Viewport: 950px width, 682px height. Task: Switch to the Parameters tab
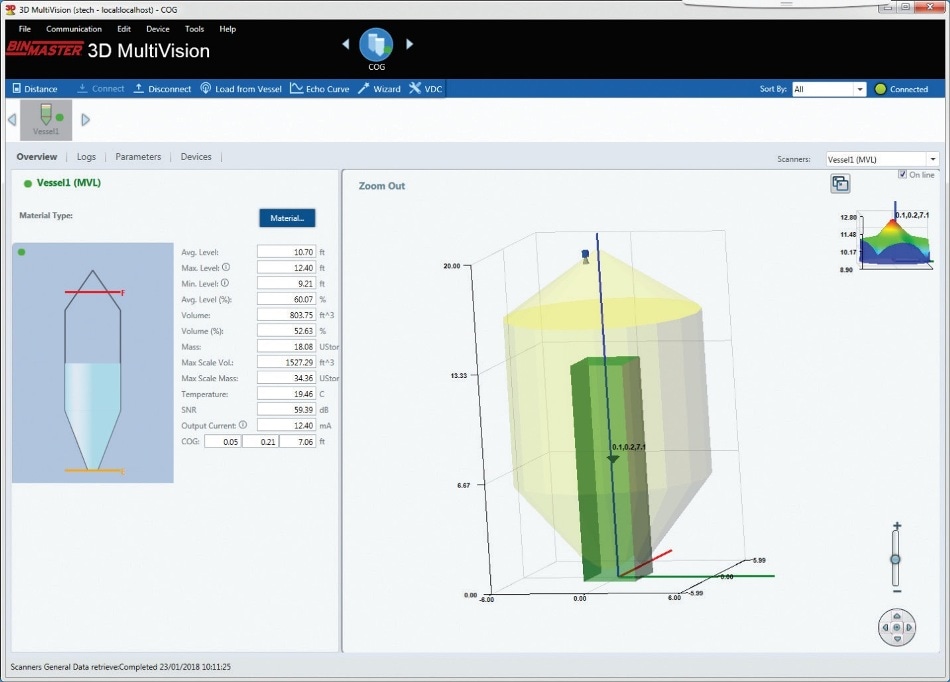click(x=138, y=157)
